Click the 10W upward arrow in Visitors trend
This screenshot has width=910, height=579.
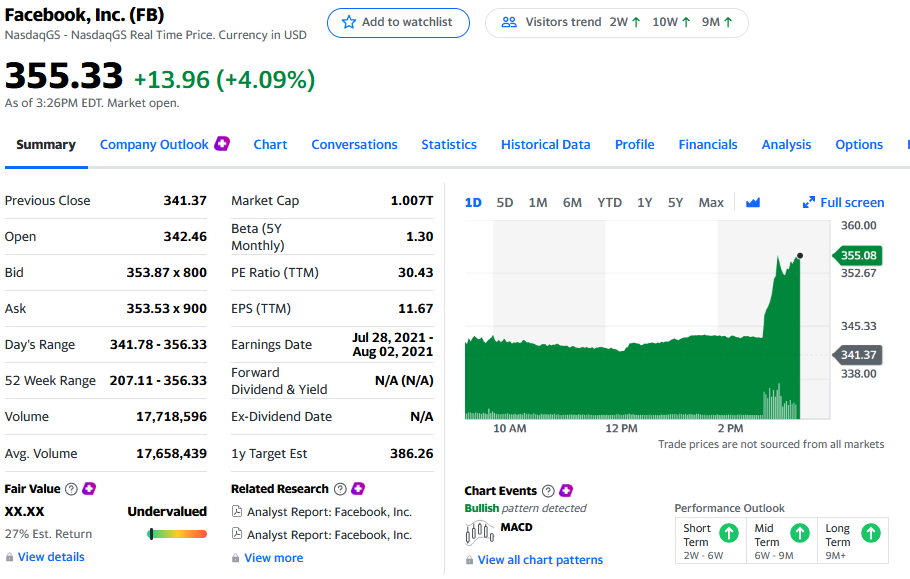[686, 22]
